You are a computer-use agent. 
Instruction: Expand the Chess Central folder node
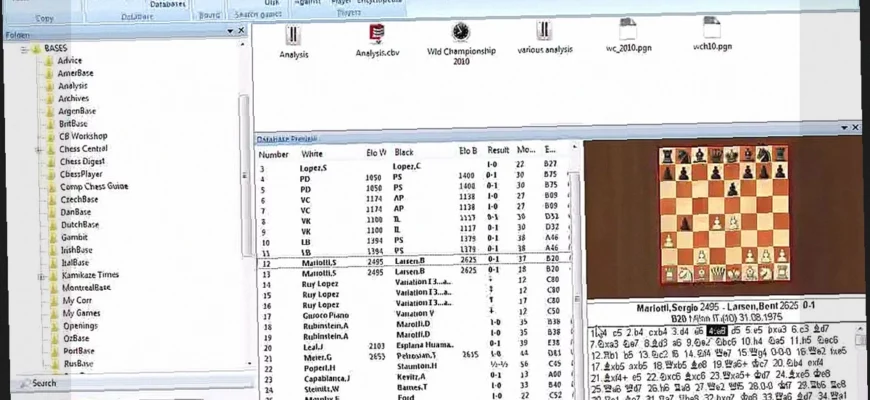coord(38,149)
